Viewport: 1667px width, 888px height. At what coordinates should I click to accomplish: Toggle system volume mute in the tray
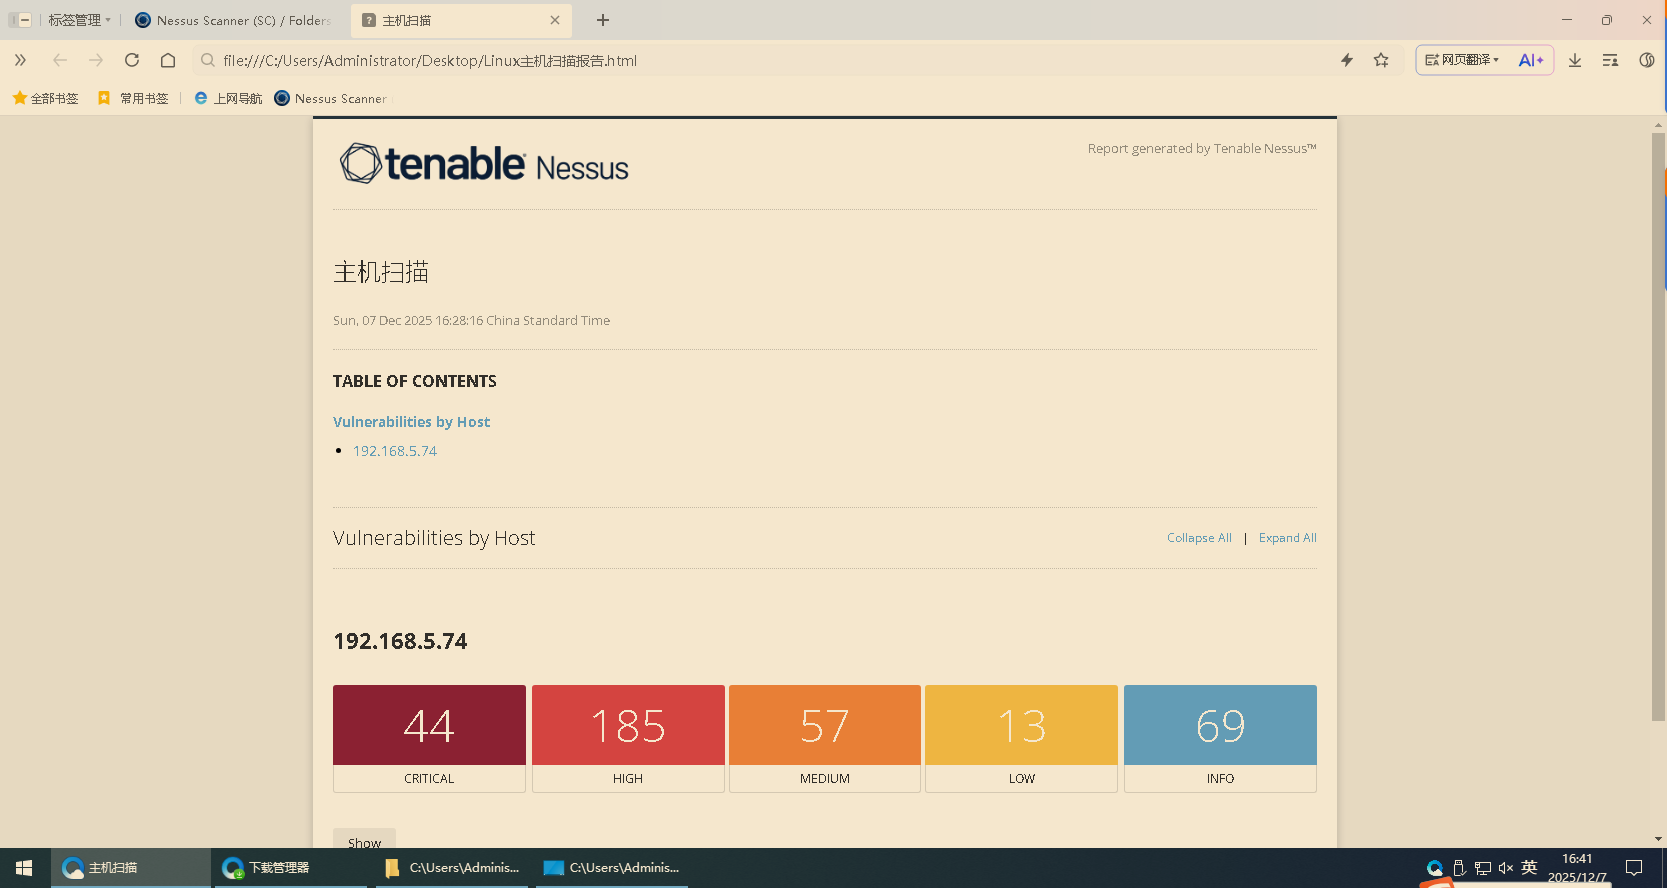click(1506, 868)
